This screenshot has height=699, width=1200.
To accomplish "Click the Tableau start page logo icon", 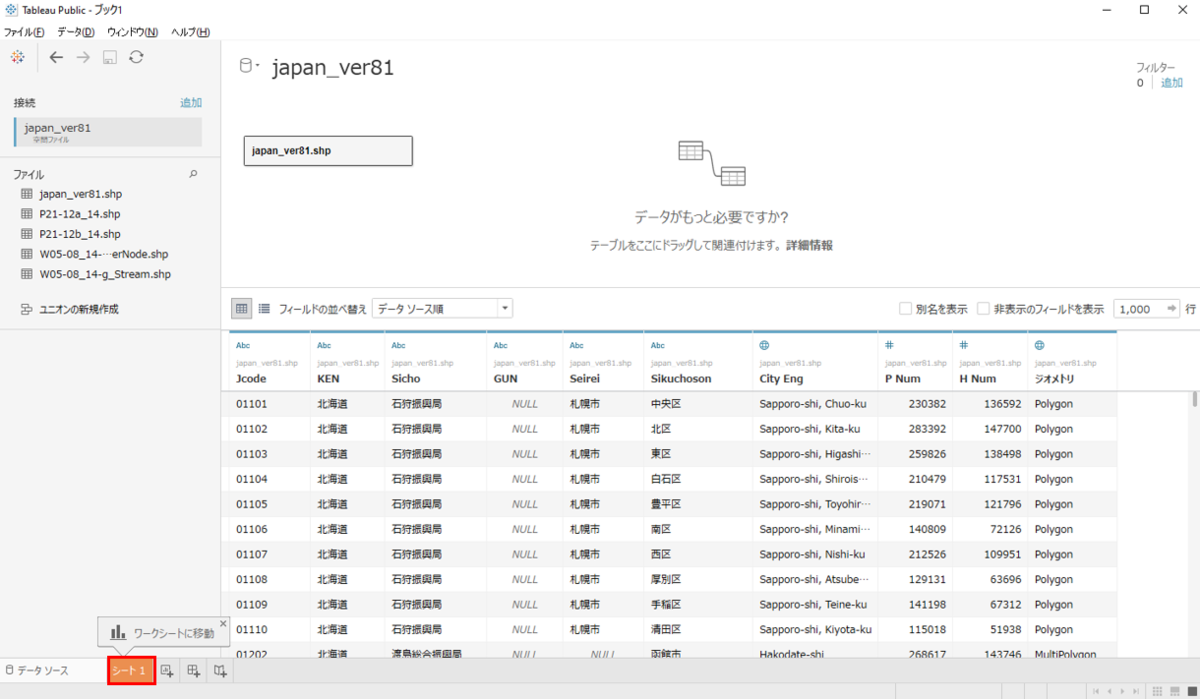I will (x=17, y=57).
